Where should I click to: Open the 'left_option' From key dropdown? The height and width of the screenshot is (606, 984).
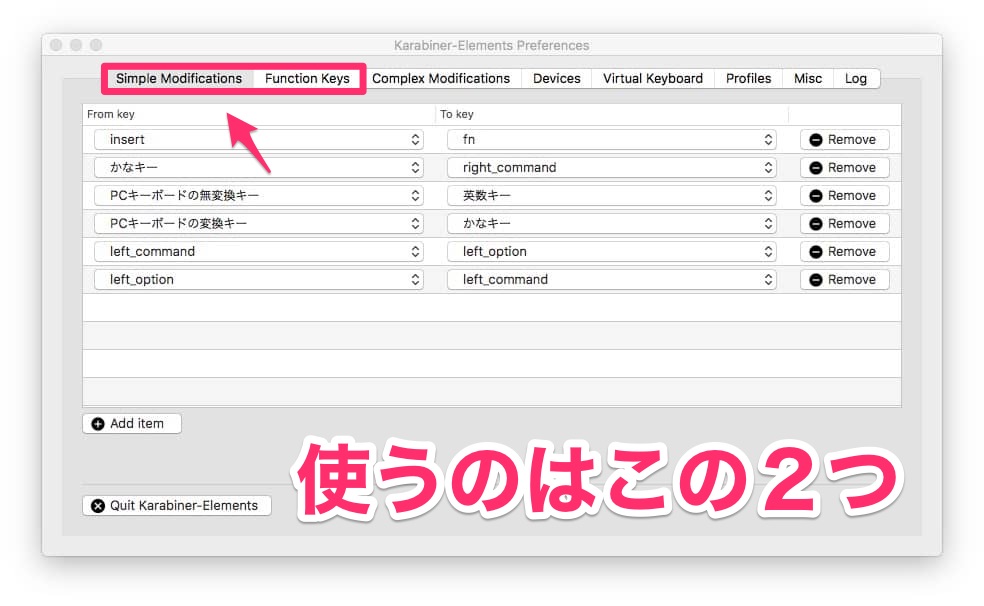[x=259, y=279]
